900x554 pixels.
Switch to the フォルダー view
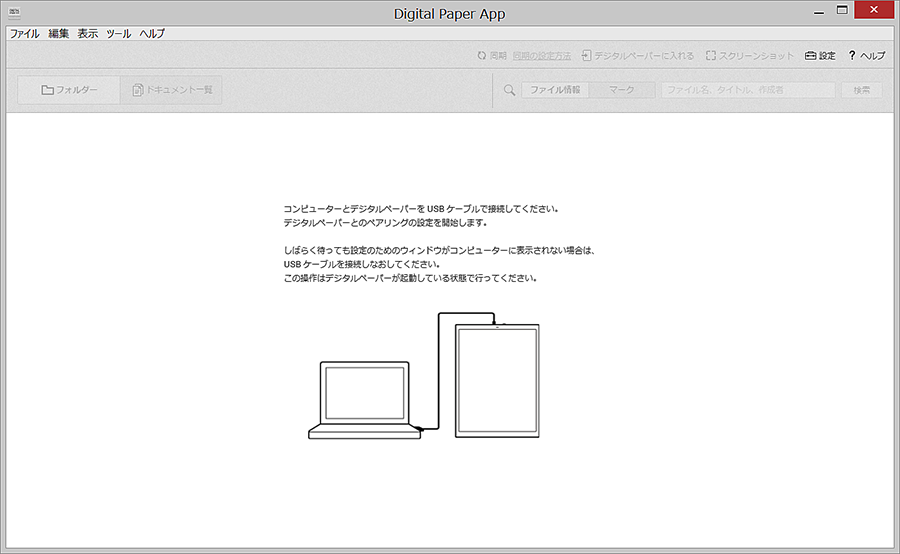[x=69, y=90]
